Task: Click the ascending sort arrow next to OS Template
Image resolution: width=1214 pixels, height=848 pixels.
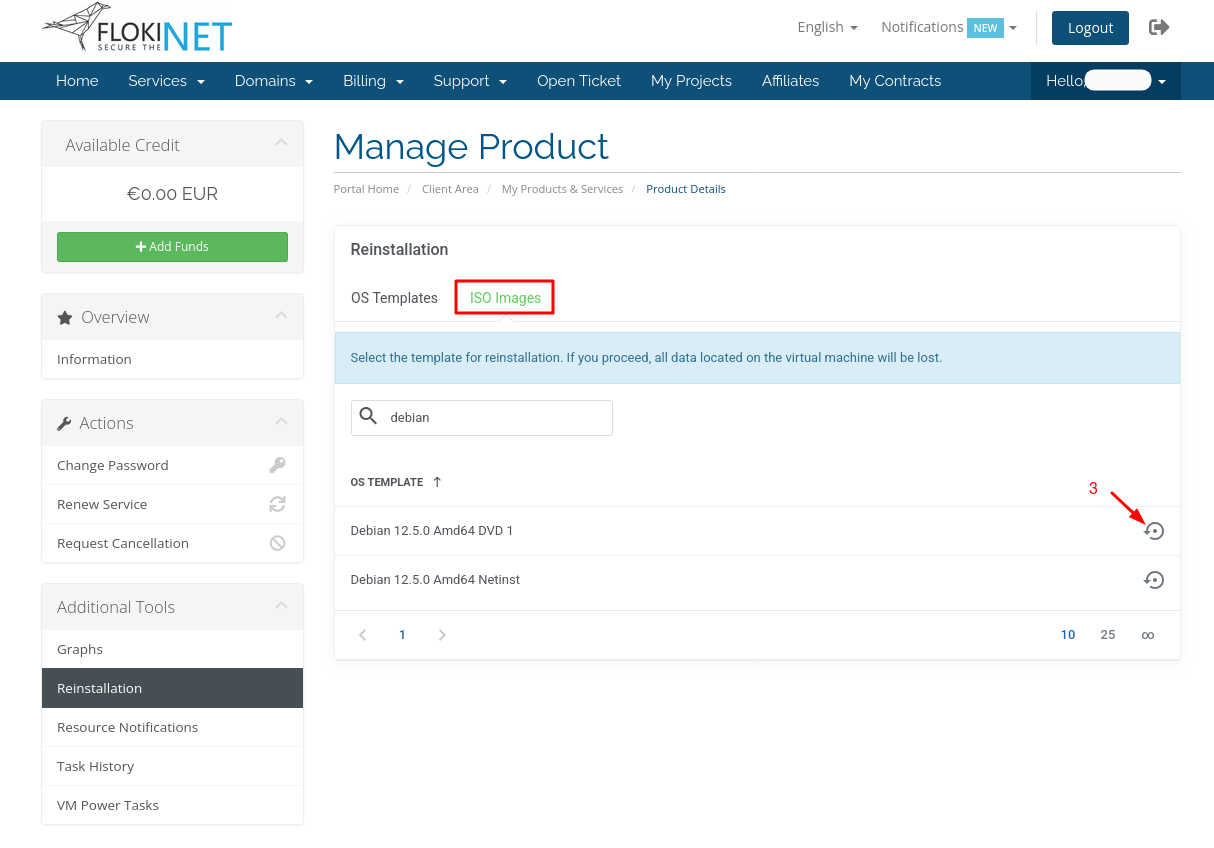Action: pyautogui.click(x=437, y=482)
